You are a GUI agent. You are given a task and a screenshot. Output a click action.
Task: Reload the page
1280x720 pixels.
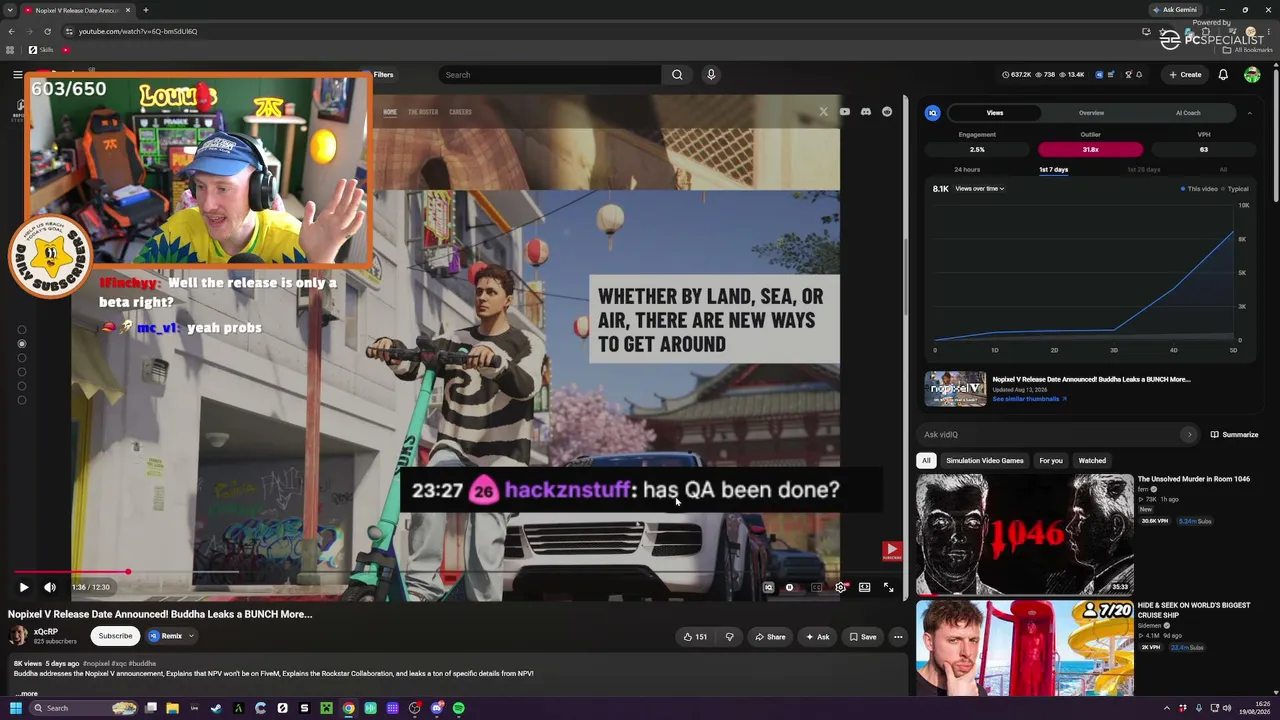pos(47,31)
